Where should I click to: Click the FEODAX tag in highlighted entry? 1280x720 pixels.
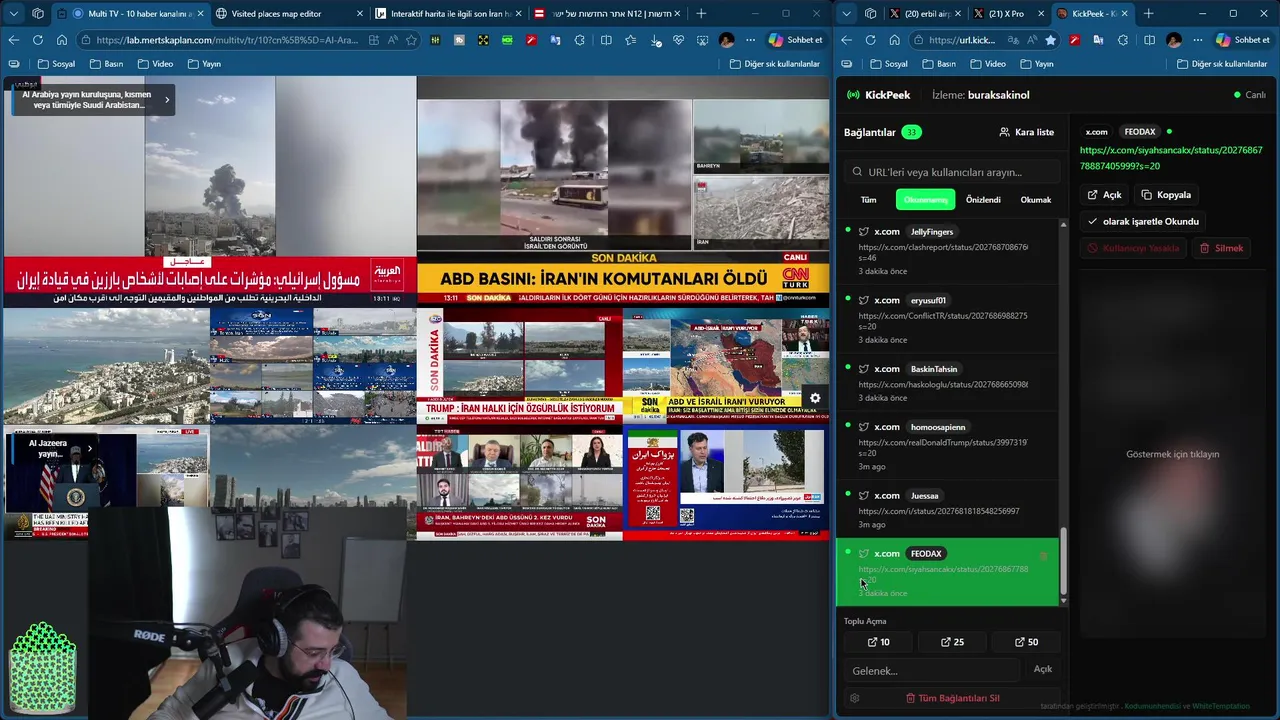[926, 553]
